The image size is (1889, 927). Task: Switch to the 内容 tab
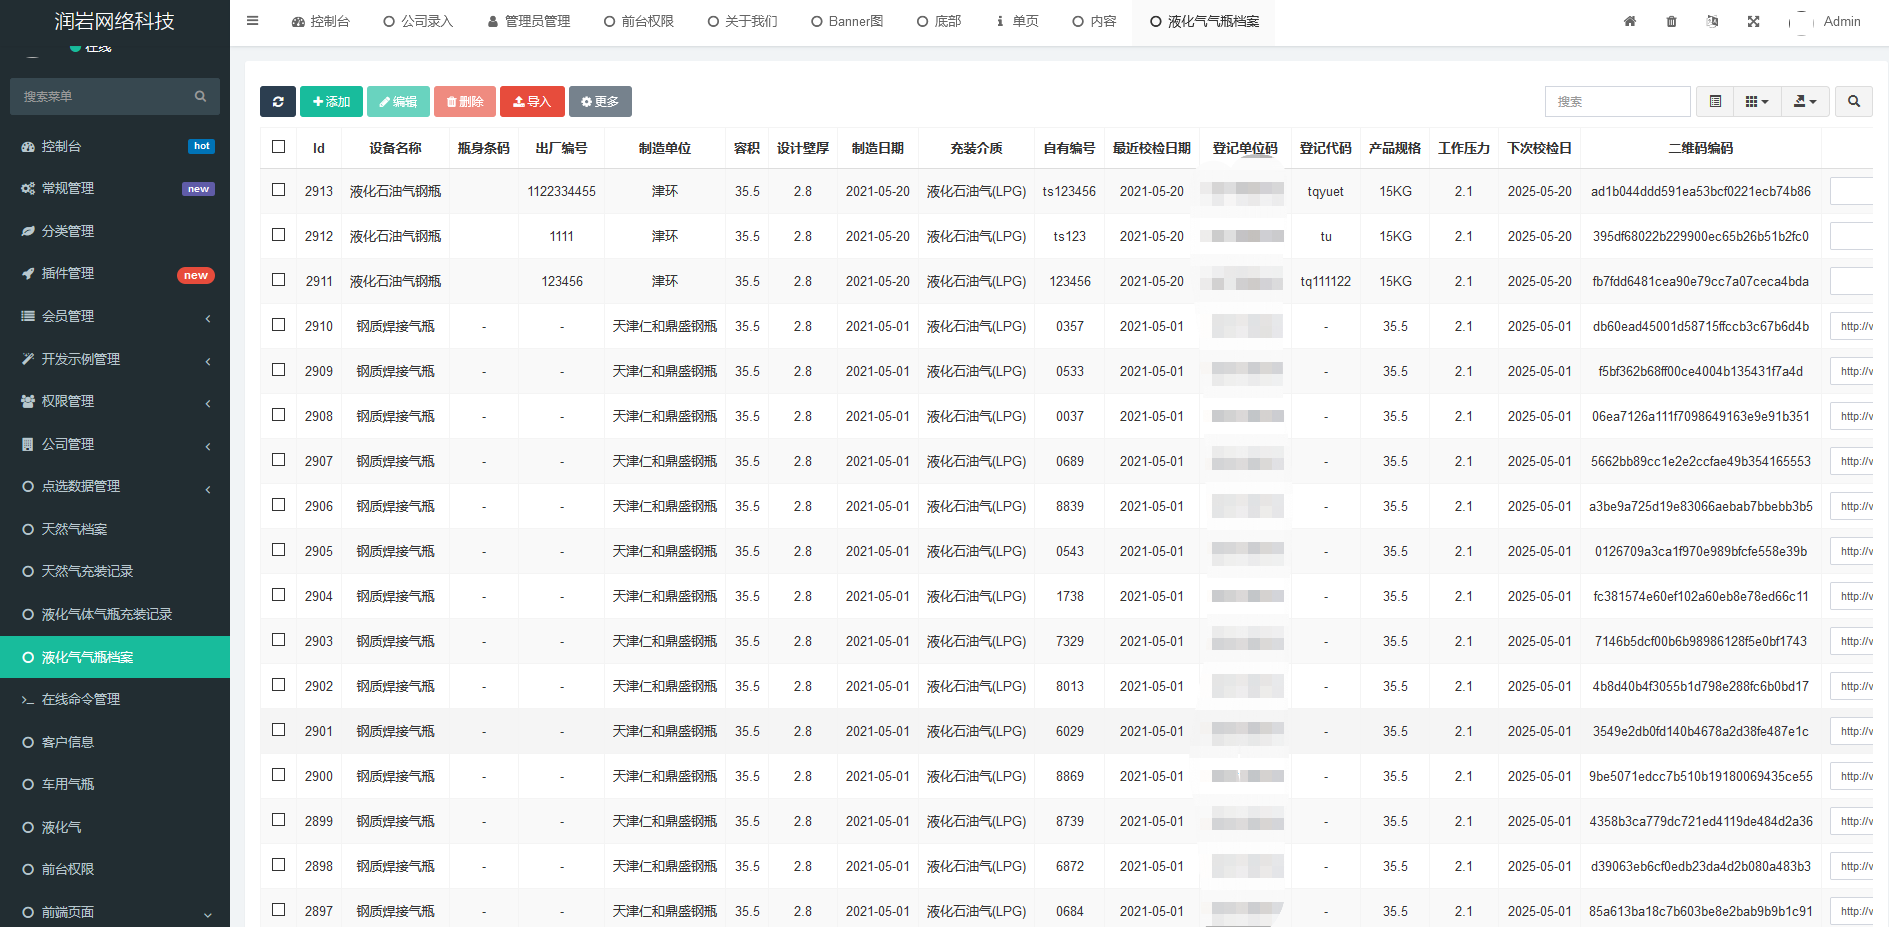tap(1094, 21)
